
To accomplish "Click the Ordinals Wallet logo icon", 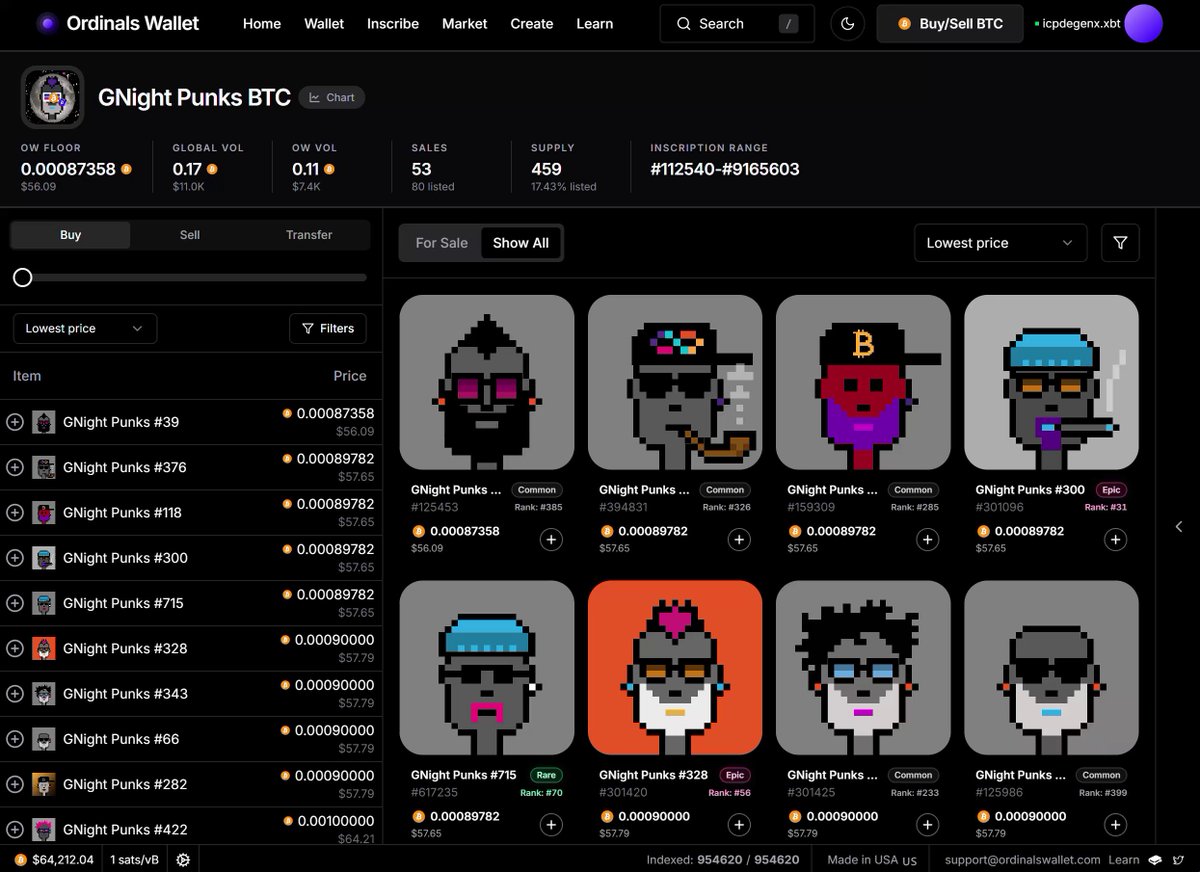I will (x=47, y=23).
